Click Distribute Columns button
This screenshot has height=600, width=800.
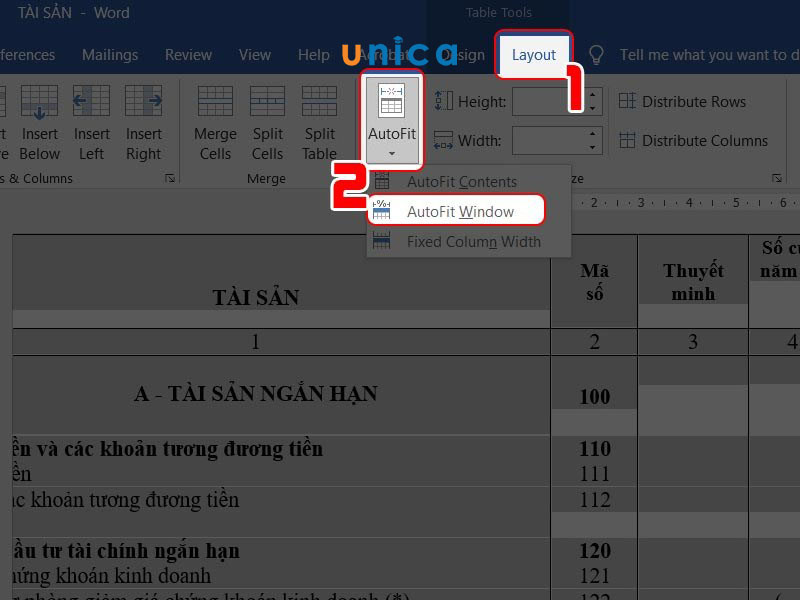click(x=693, y=140)
